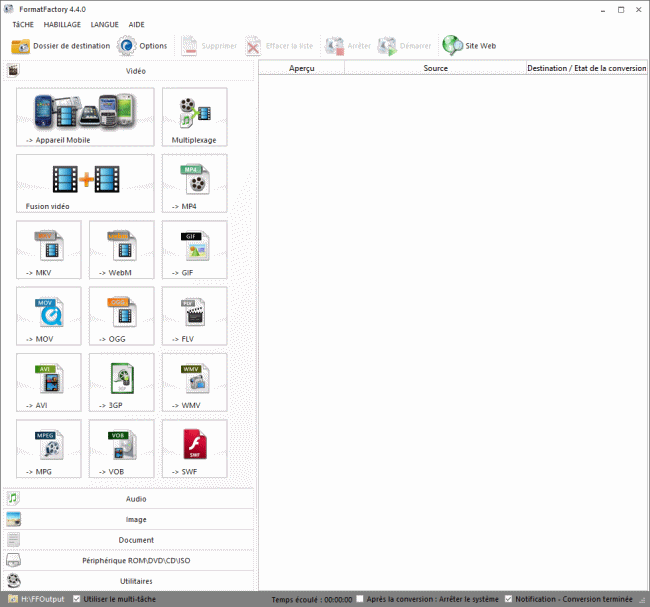
Task: Open the HABILLAGE menu
Action: 62,25
